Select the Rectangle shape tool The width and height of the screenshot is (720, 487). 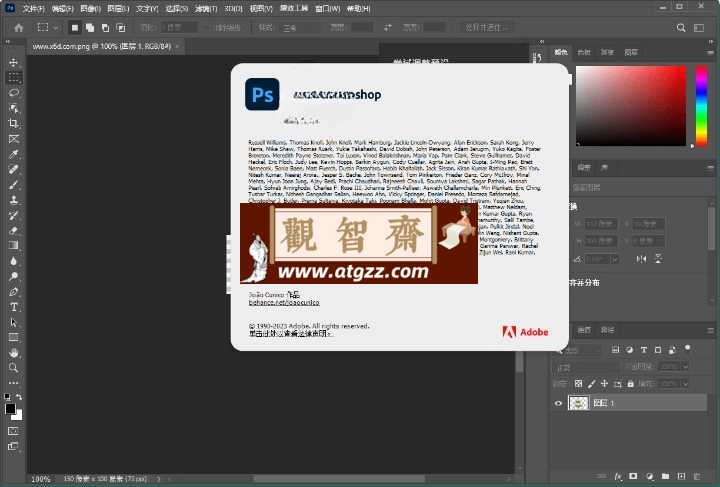pyautogui.click(x=13, y=337)
